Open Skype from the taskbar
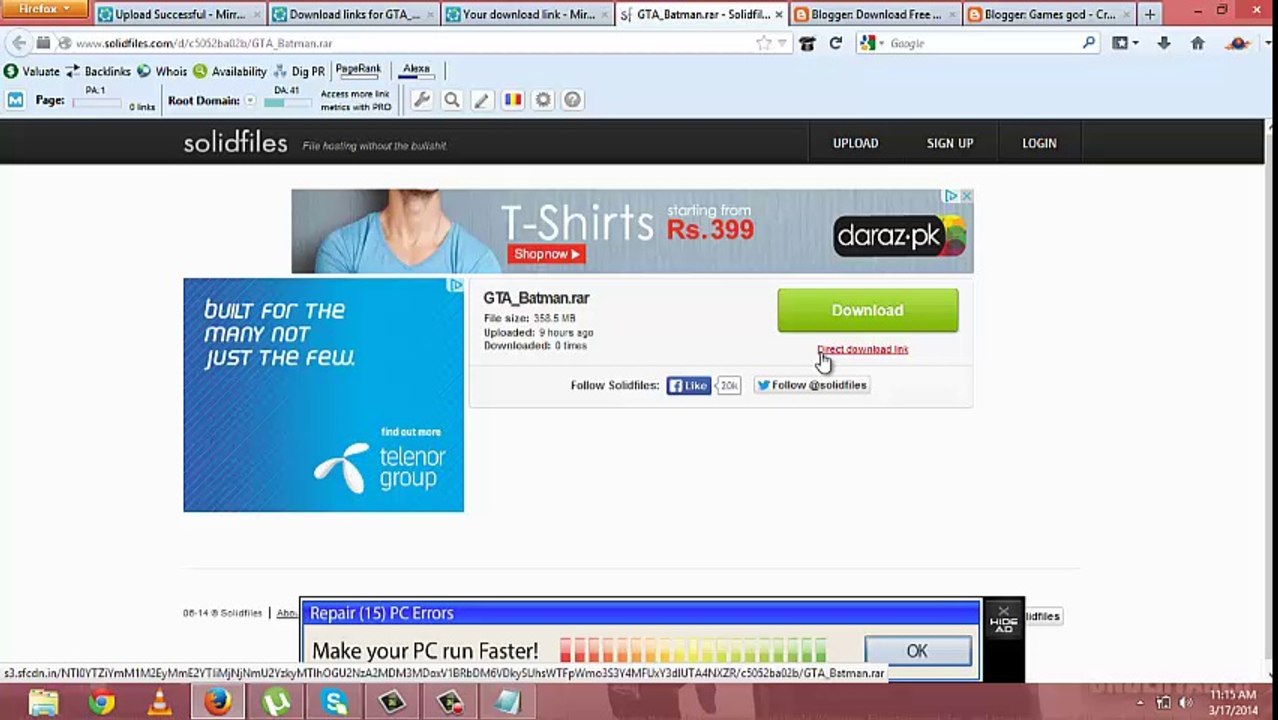1278x720 pixels. (x=334, y=703)
